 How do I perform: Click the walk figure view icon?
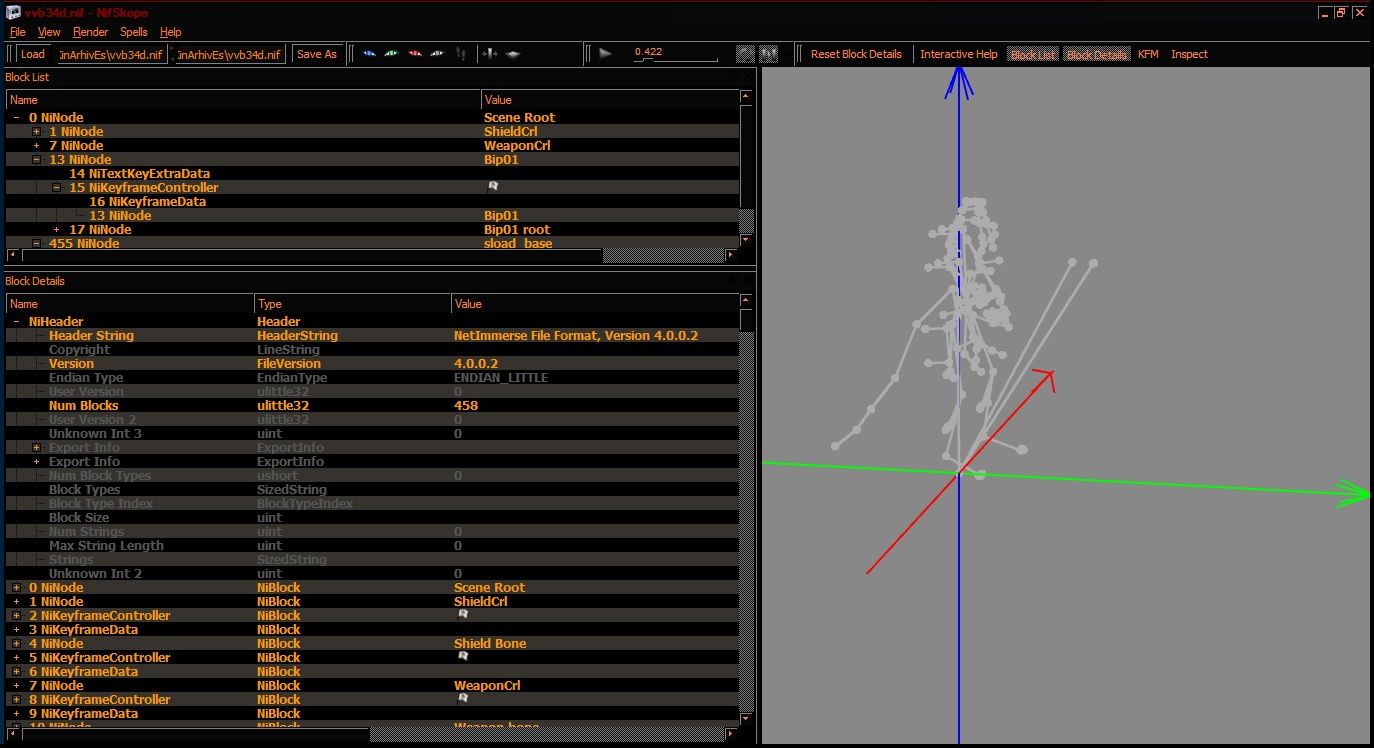(460, 54)
